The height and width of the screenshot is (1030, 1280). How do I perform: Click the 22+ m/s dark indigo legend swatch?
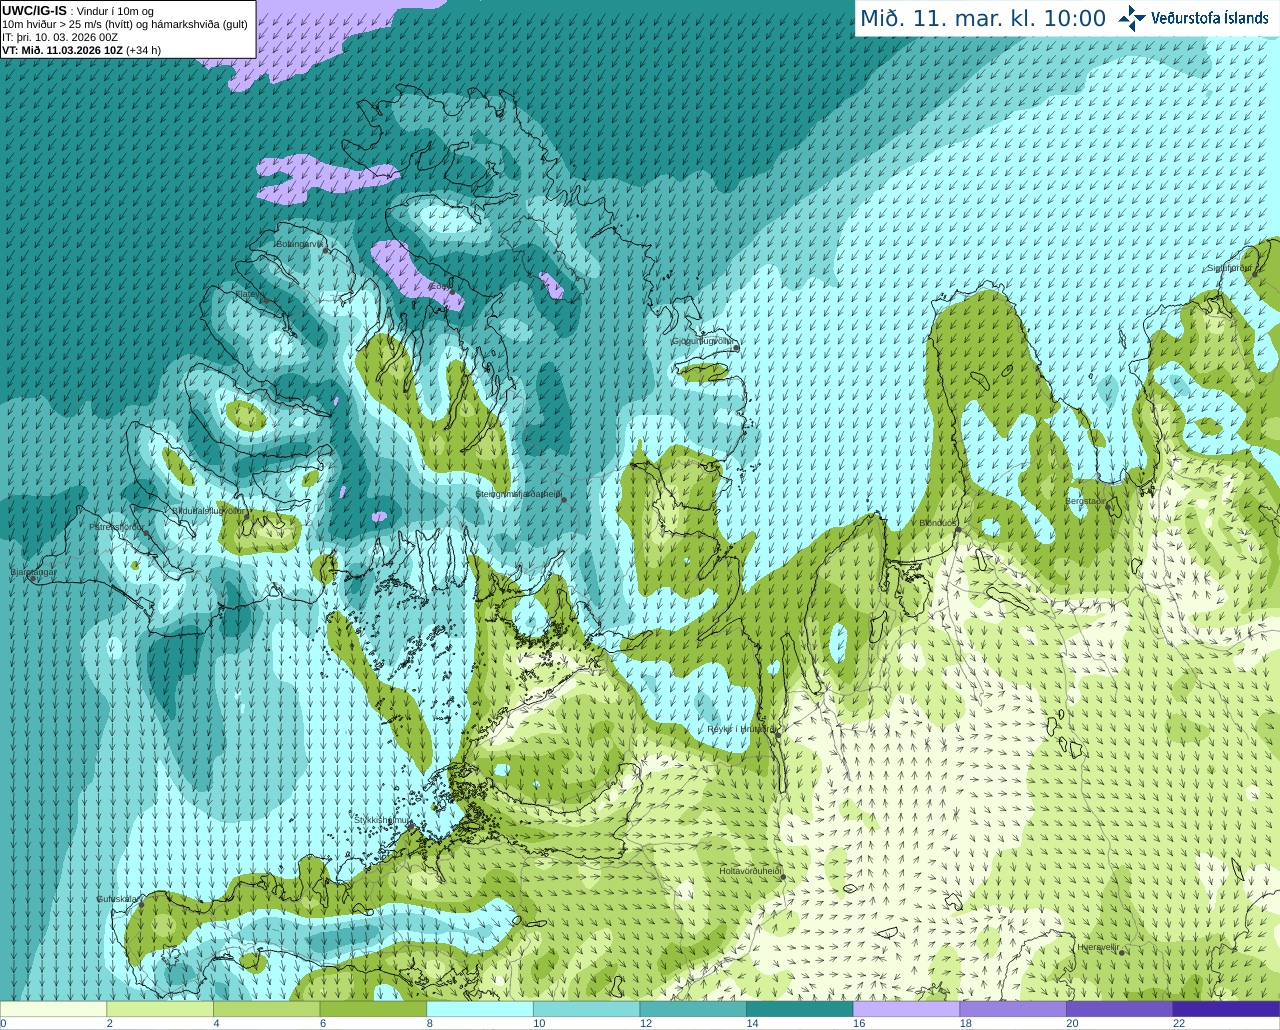pos(1226,1009)
